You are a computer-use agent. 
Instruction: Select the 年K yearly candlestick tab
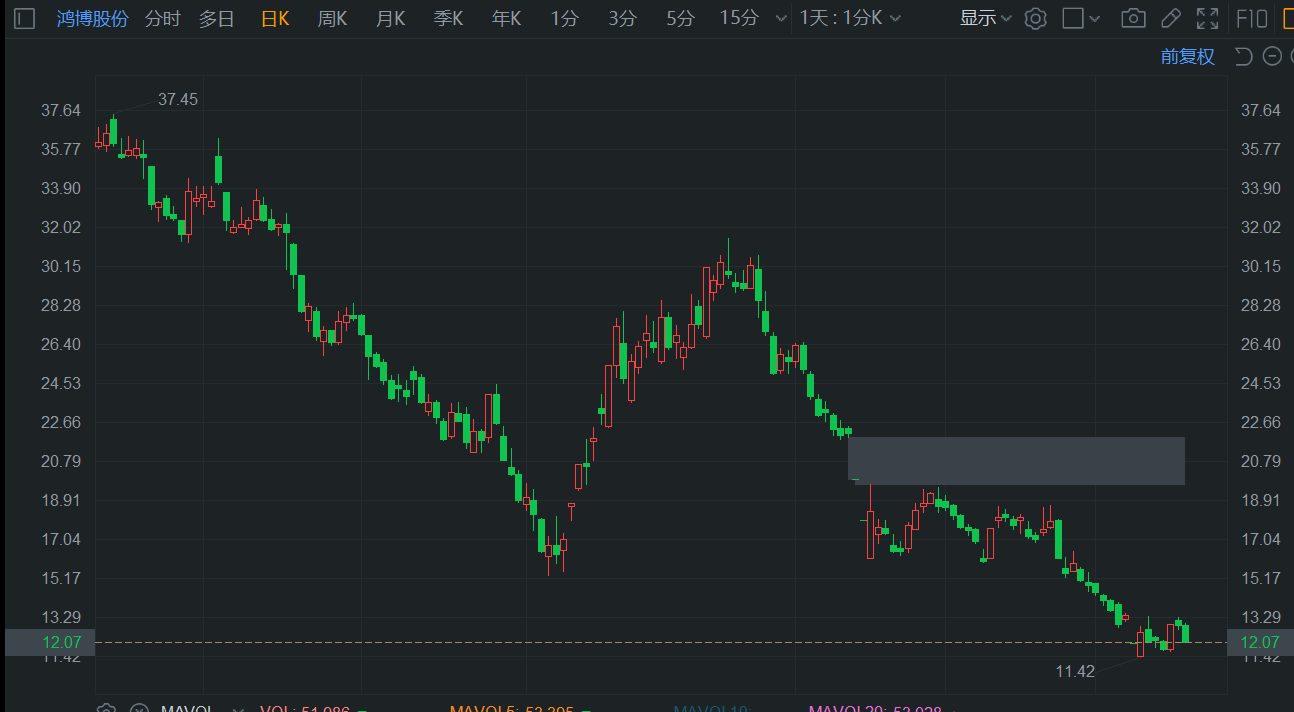tap(506, 18)
